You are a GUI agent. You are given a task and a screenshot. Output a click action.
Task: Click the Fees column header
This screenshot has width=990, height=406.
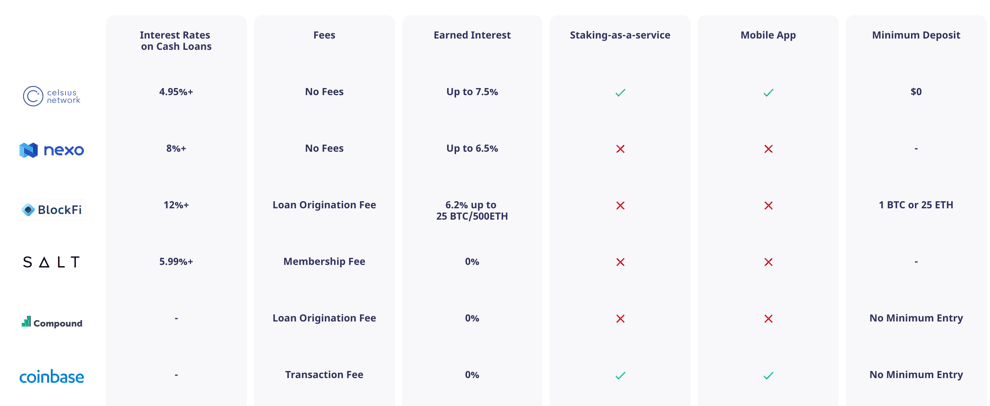[x=324, y=35]
